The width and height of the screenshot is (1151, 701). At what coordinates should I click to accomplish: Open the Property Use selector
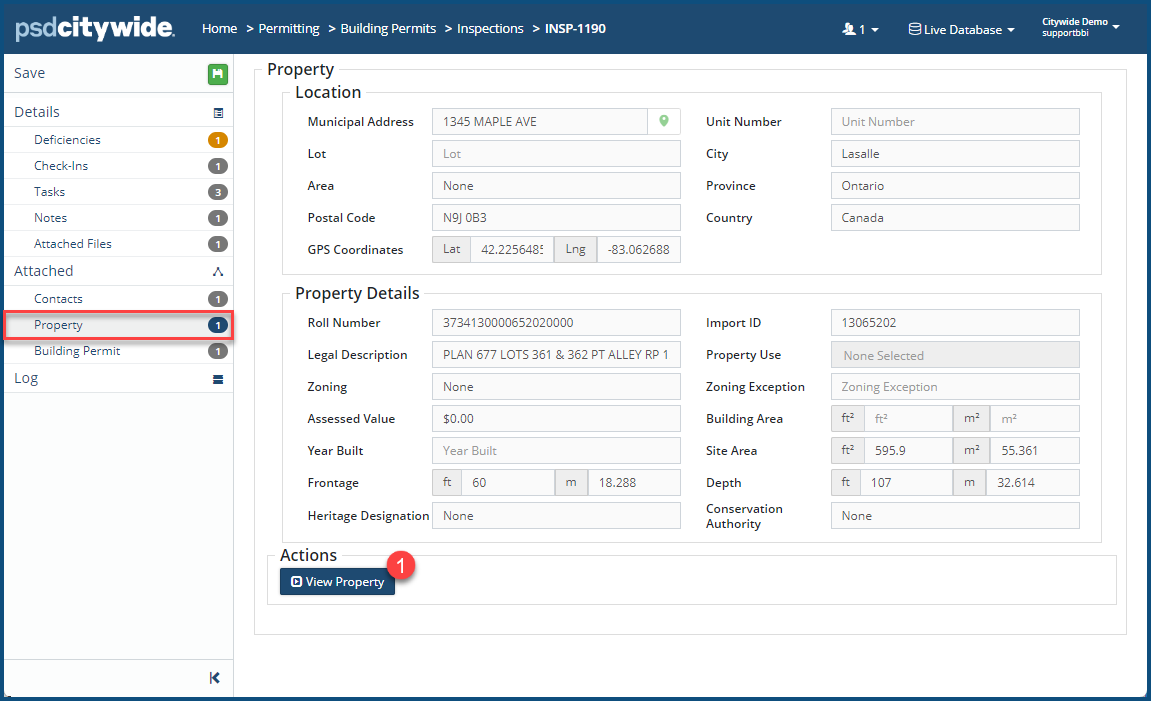955,355
